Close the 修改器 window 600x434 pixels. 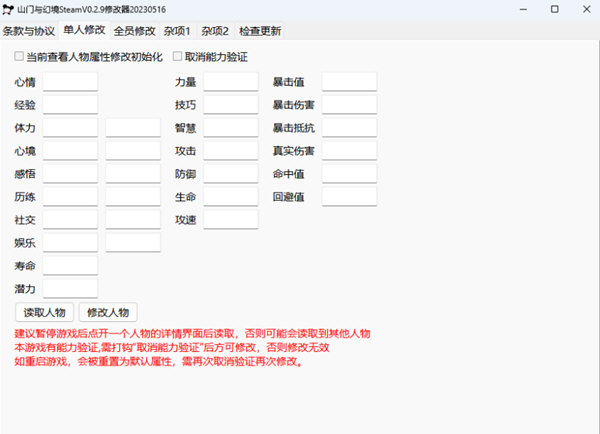tap(586, 9)
